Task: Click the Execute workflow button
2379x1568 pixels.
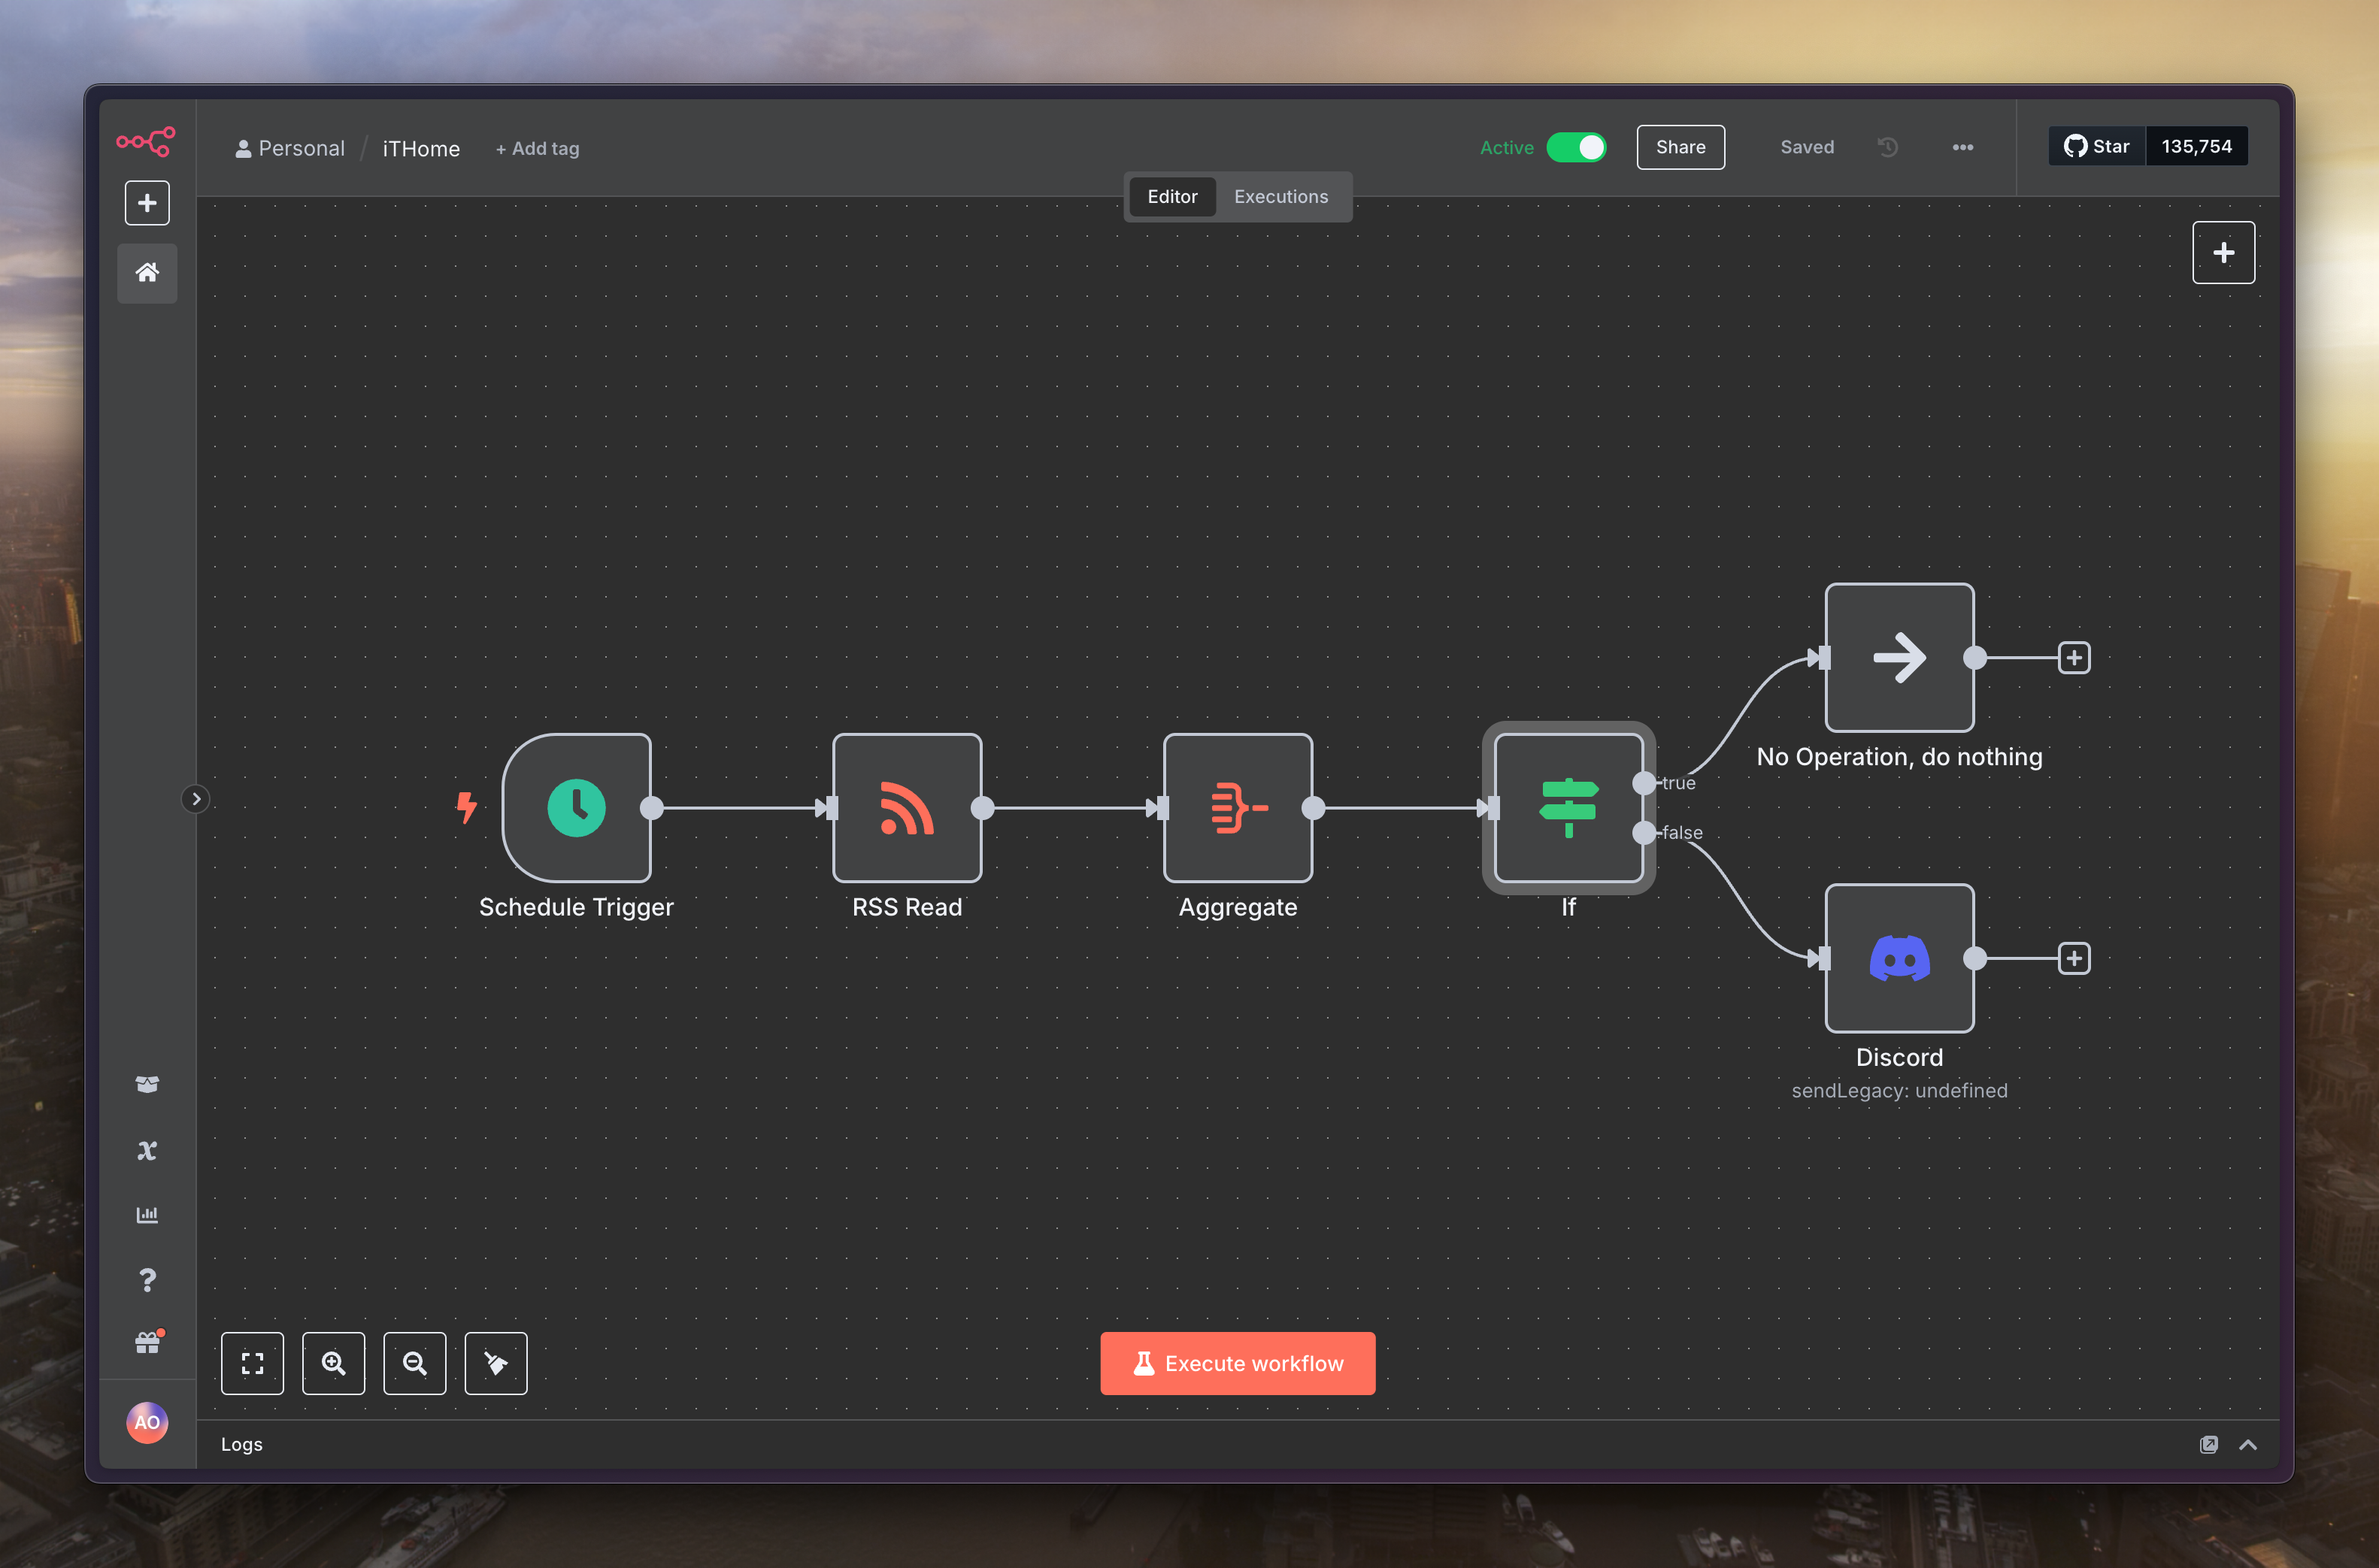Action: 1237,1363
